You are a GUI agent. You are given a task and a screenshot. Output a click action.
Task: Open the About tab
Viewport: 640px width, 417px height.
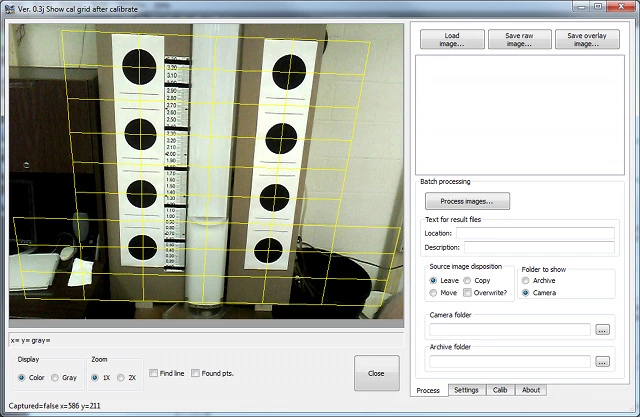[531, 390]
